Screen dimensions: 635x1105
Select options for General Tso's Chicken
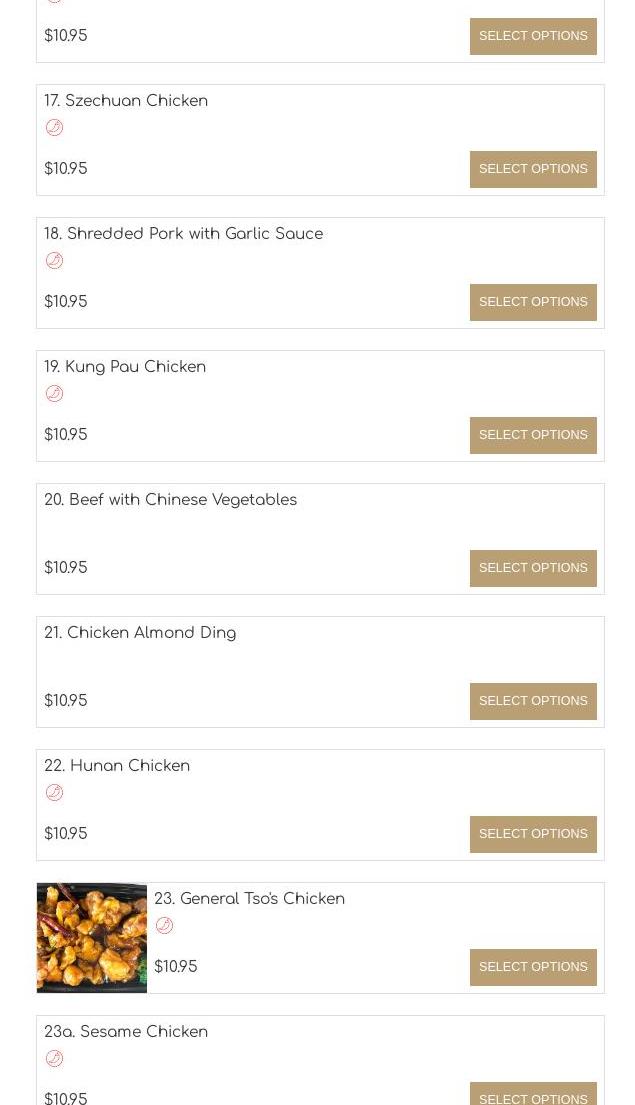click(x=533, y=967)
